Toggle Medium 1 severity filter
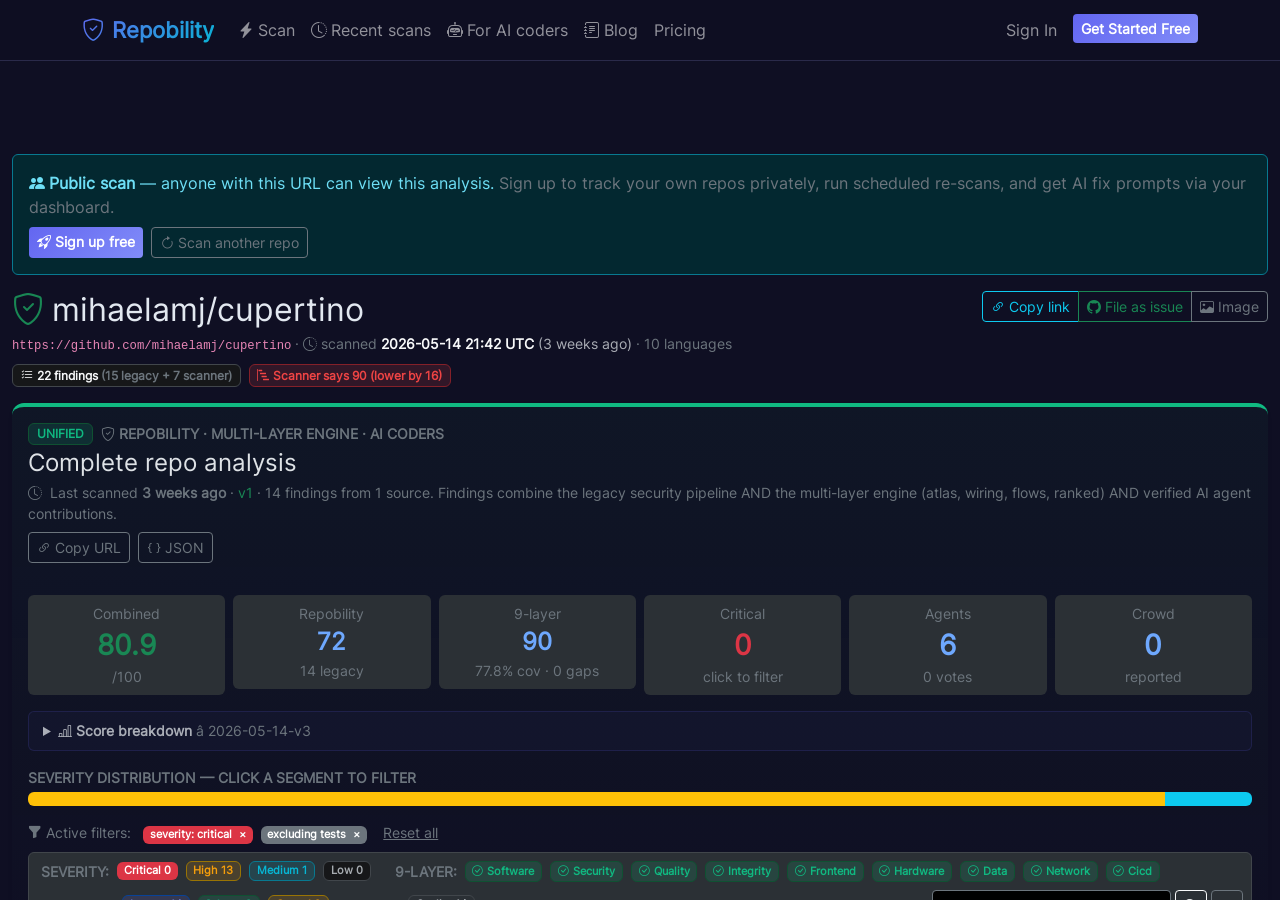The width and height of the screenshot is (1280, 900). [x=282, y=870]
